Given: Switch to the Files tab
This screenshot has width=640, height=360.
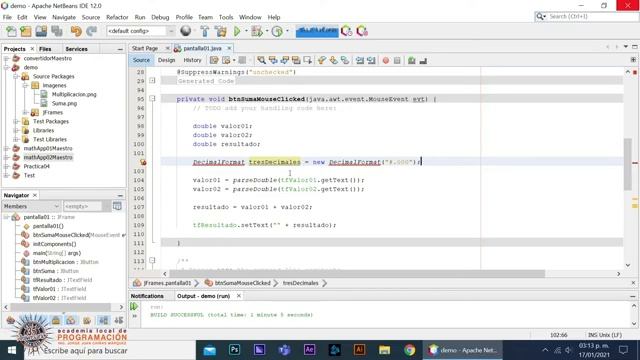Looking at the screenshot, I should tap(45, 49).
